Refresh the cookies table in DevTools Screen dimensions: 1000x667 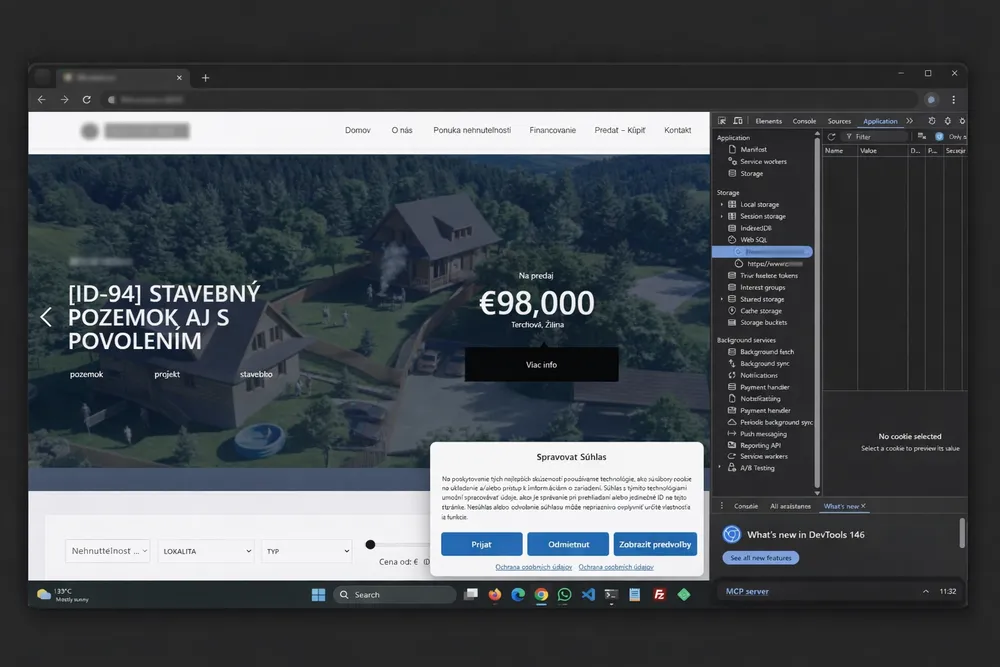831,136
